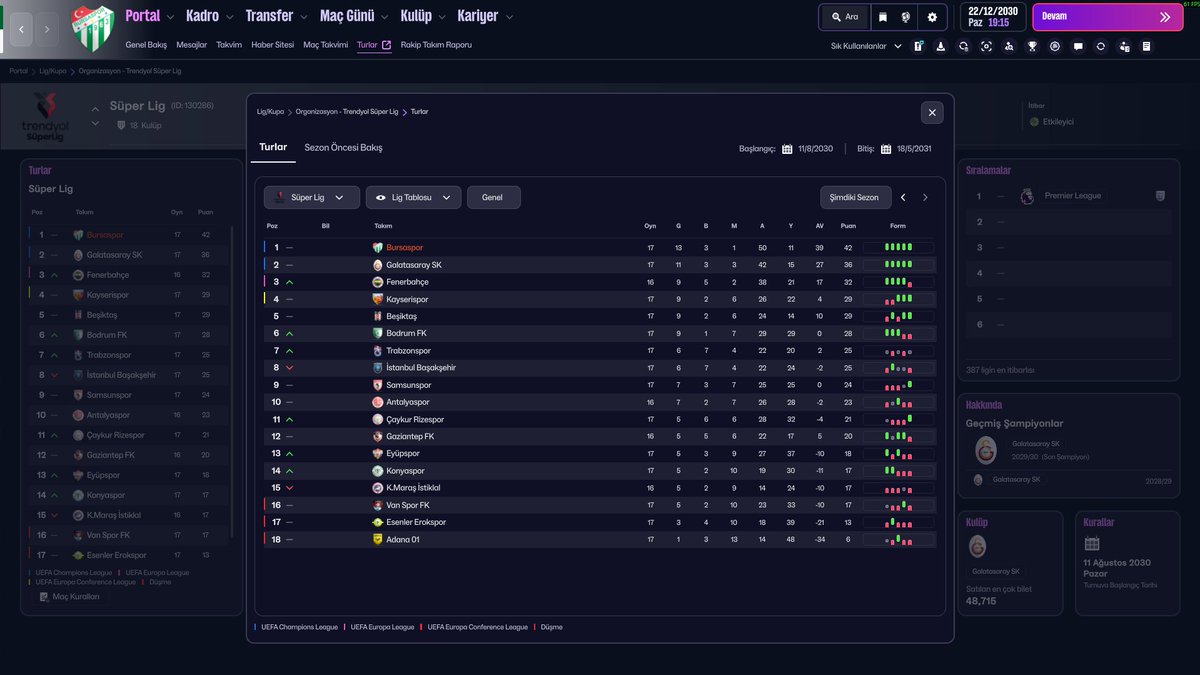Go forward with the right arrow
Viewport: 1200px width, 675px height.
click(x=47, y=29)
